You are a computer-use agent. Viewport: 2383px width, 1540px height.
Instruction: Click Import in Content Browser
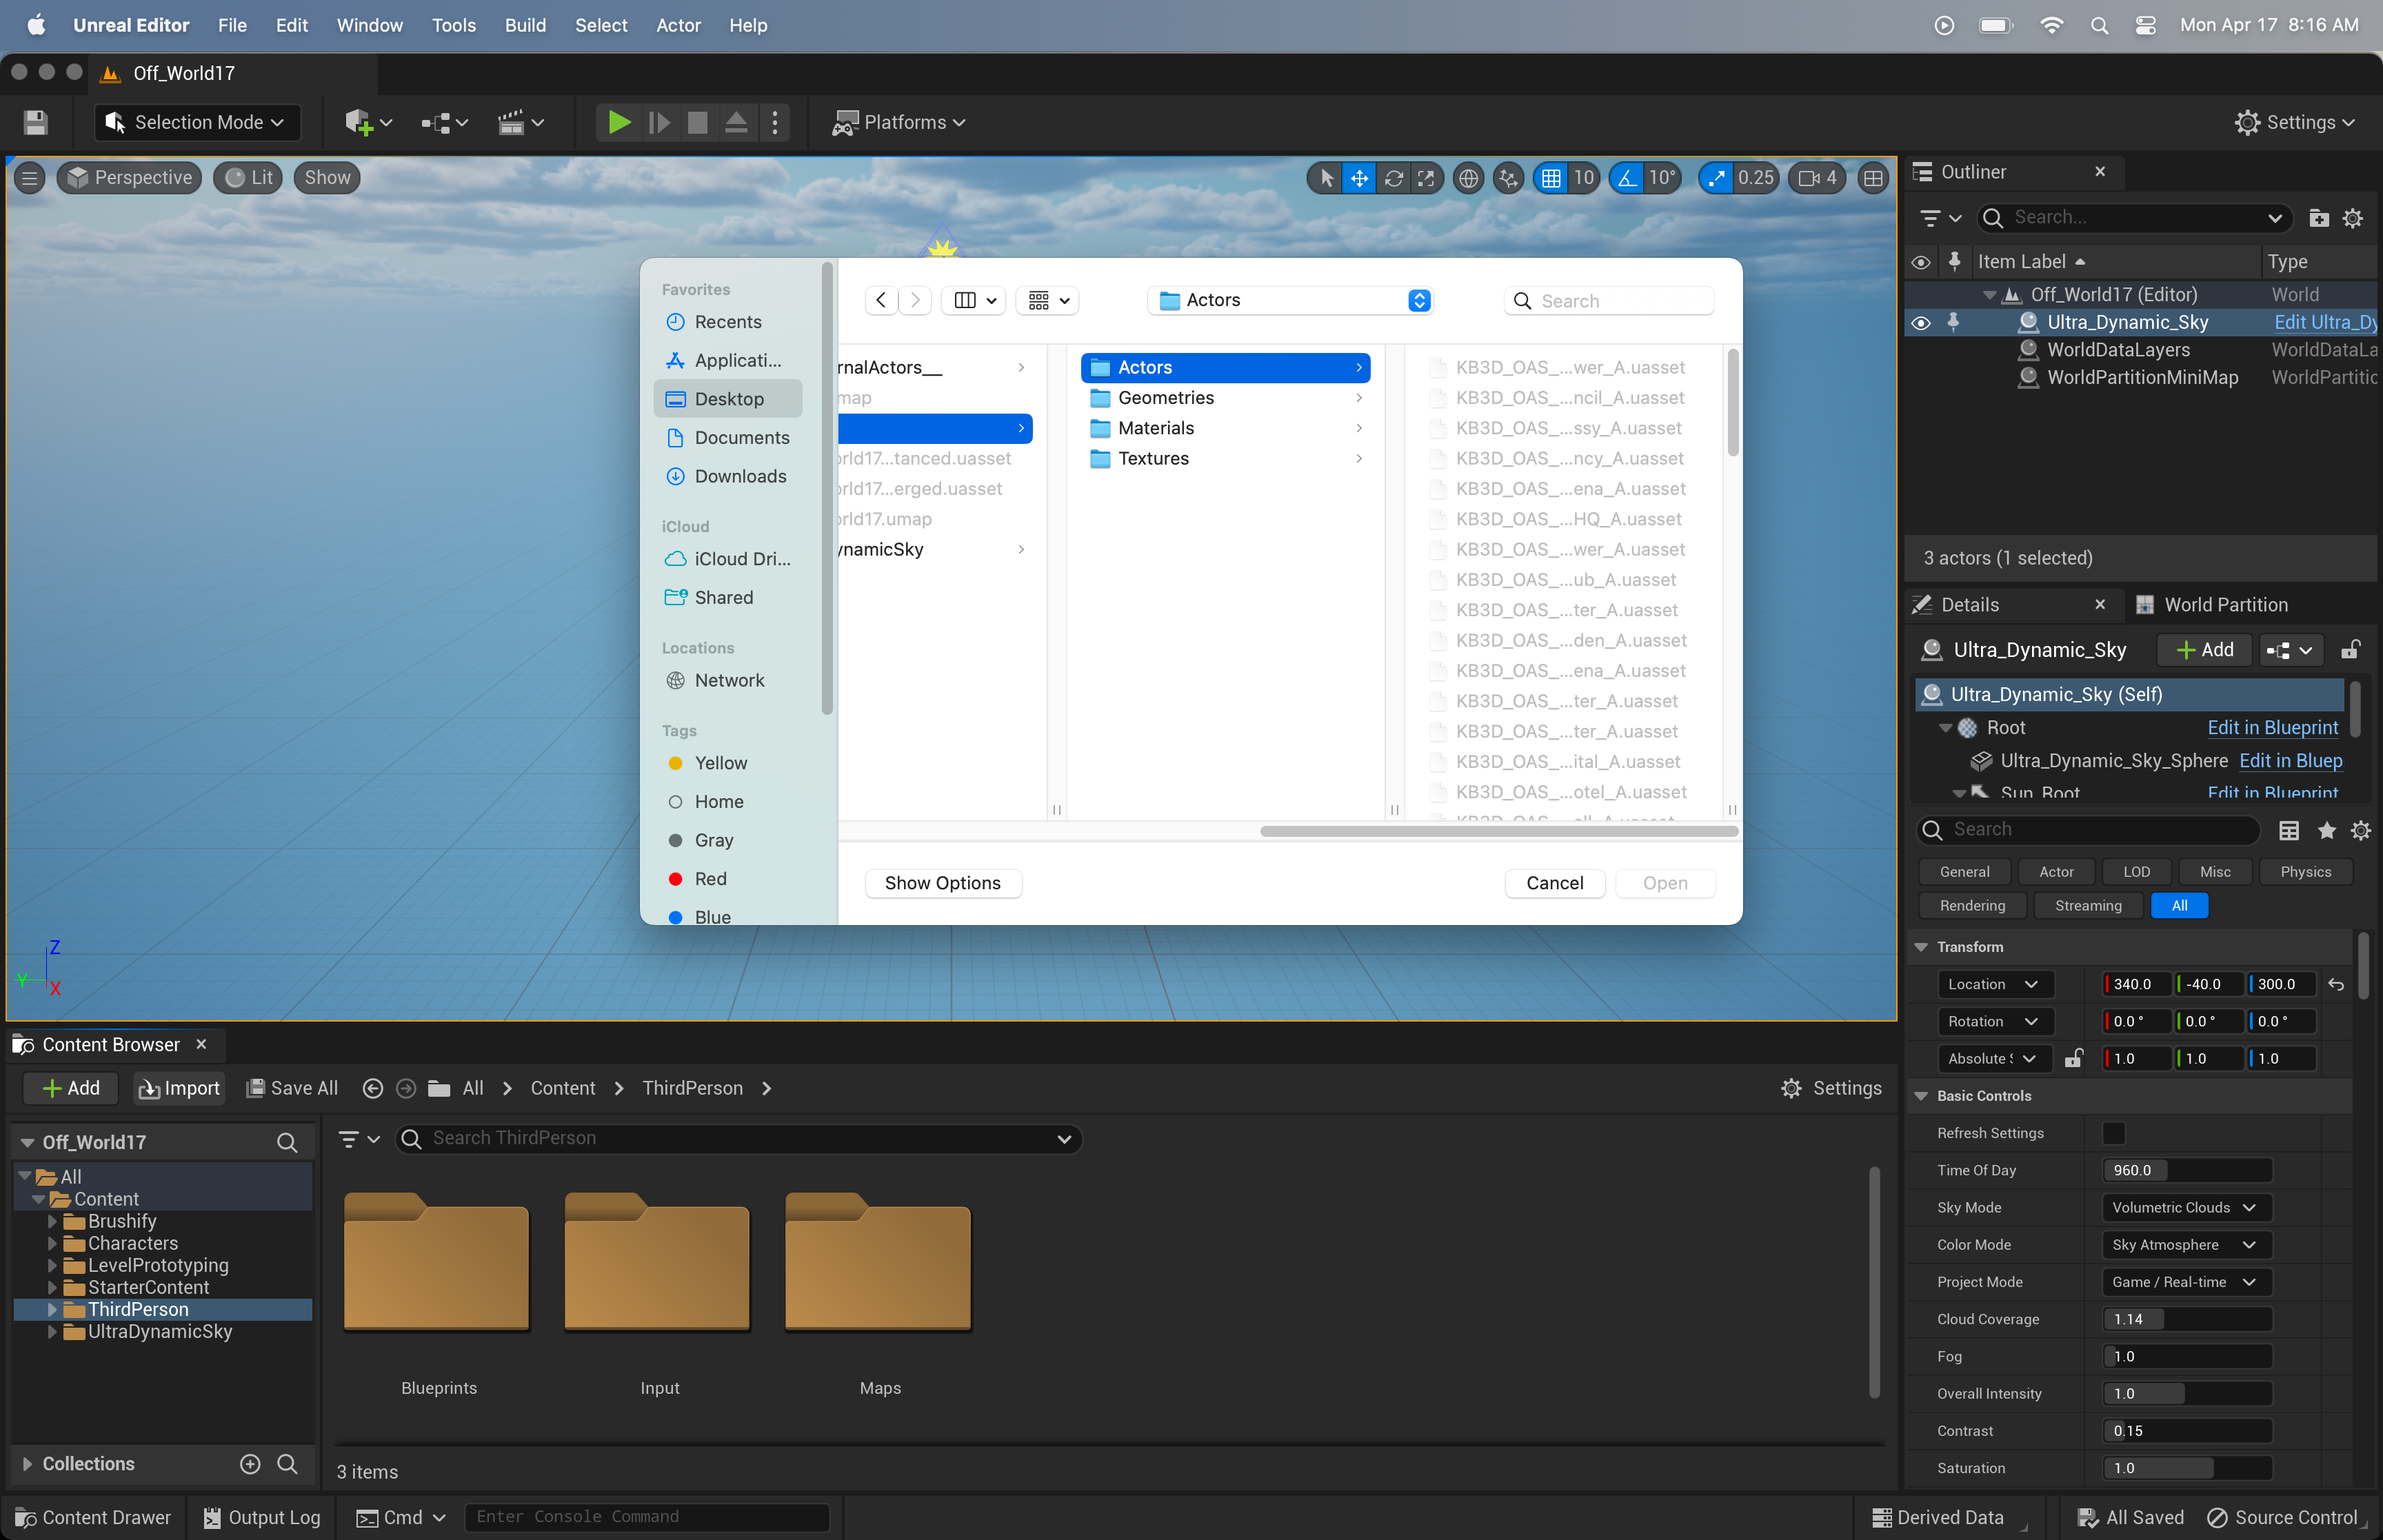point(179,1088)
